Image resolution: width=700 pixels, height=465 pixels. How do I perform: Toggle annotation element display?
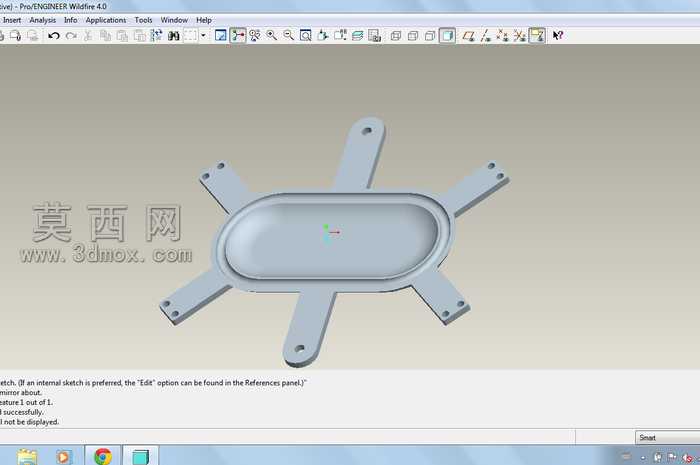tap(537, 36)
